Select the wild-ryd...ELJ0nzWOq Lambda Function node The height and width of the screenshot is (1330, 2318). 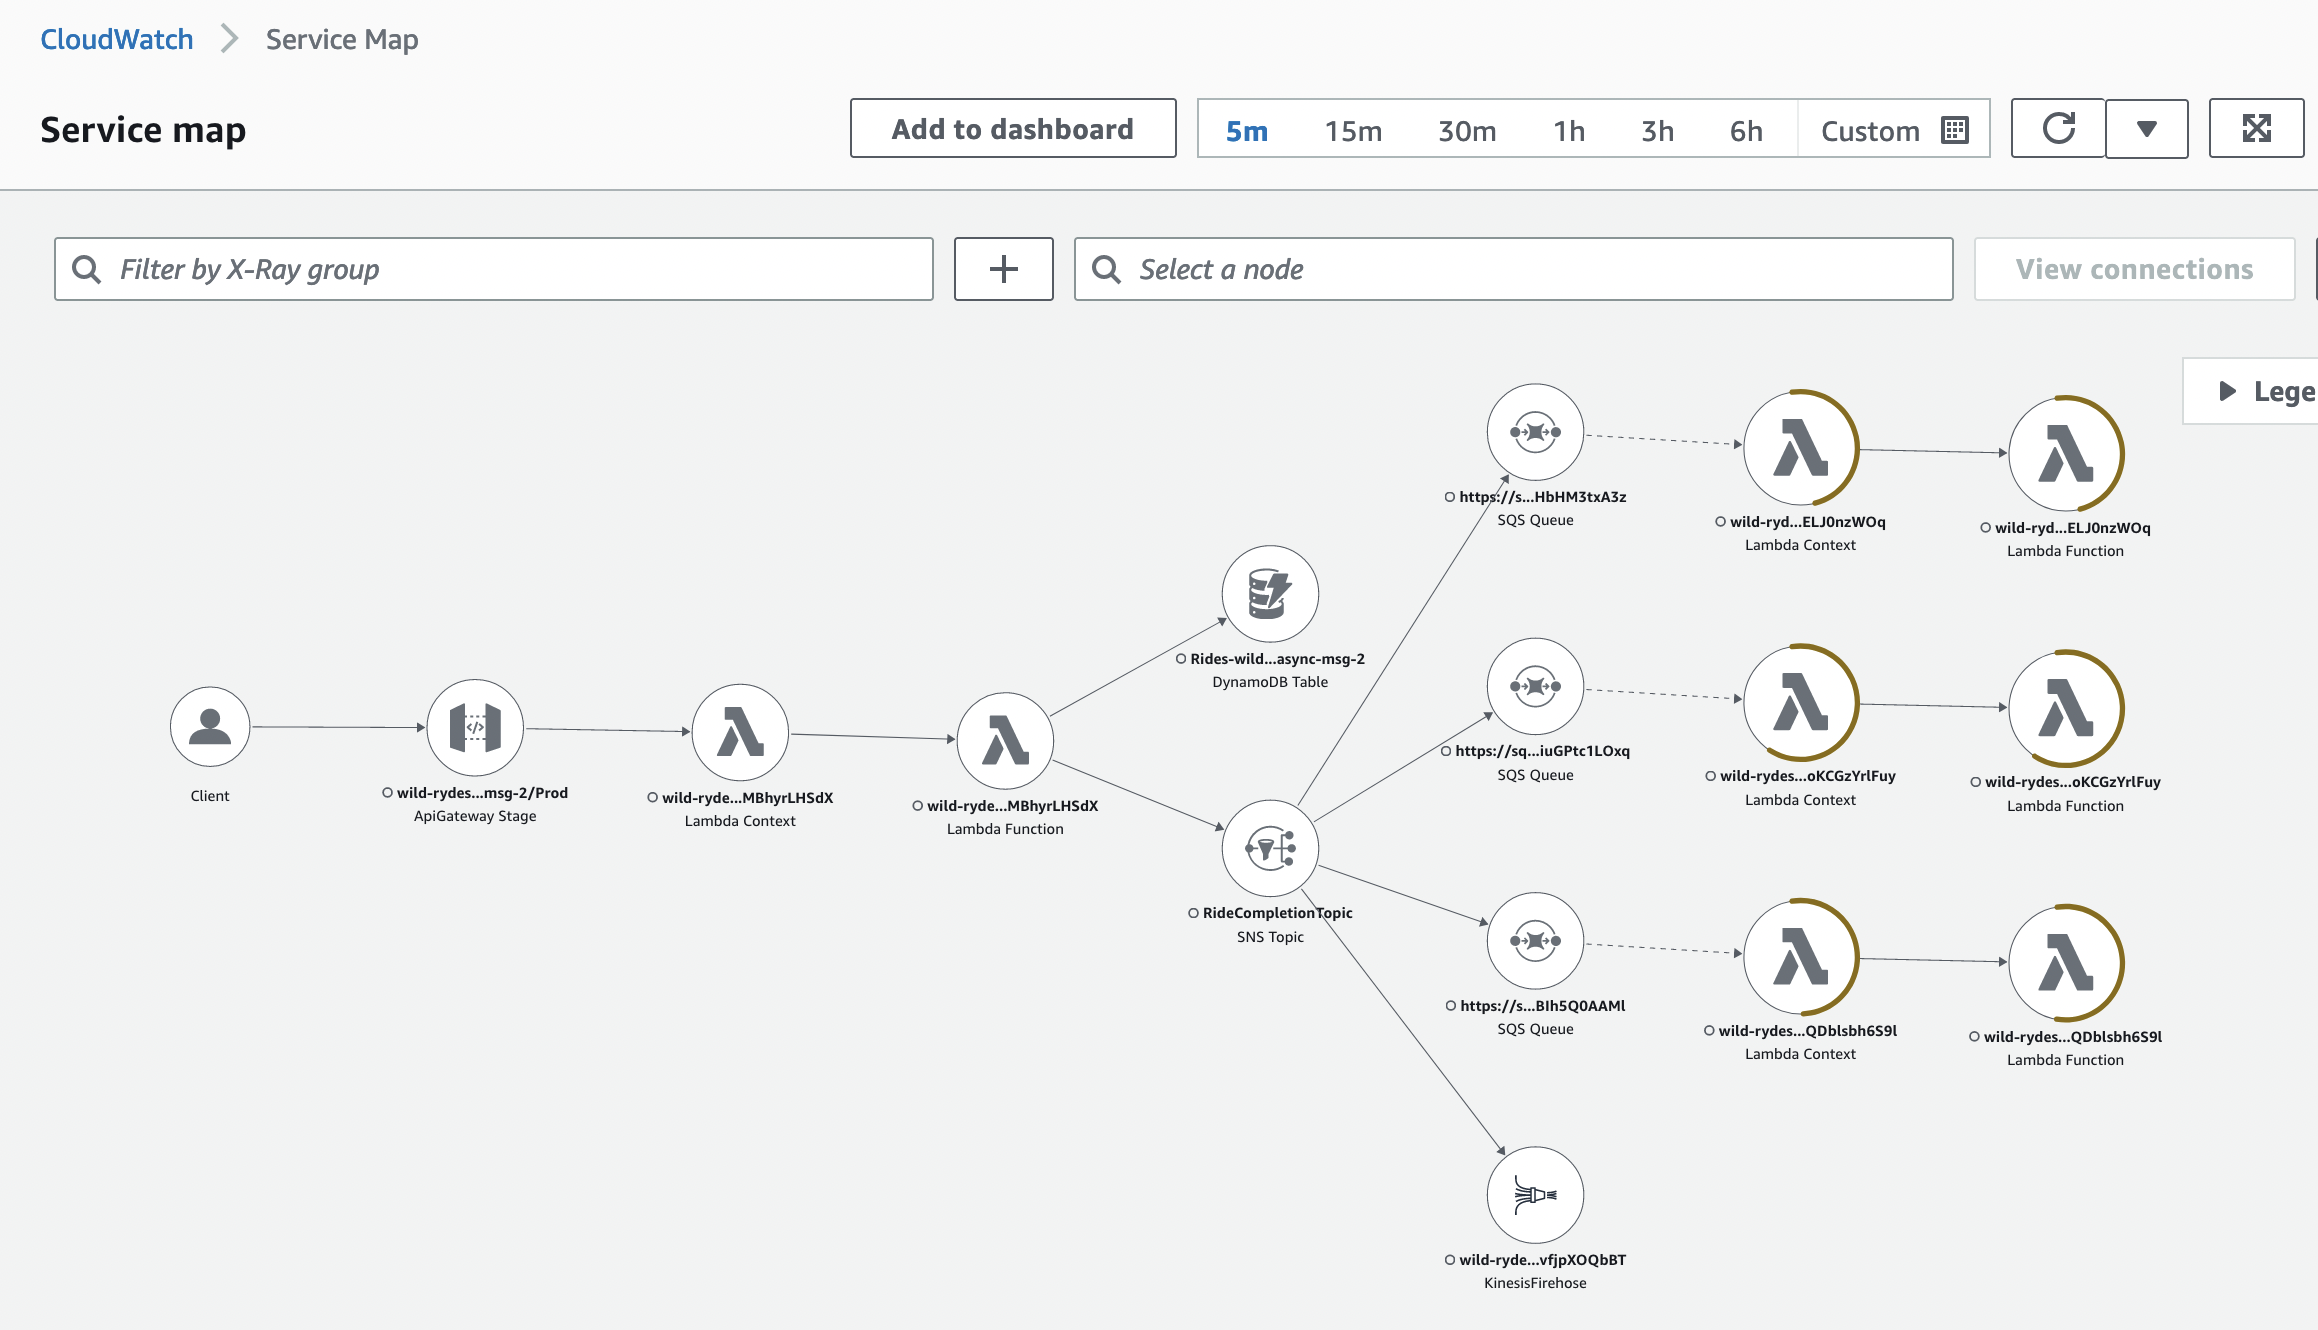(2065, 454)
